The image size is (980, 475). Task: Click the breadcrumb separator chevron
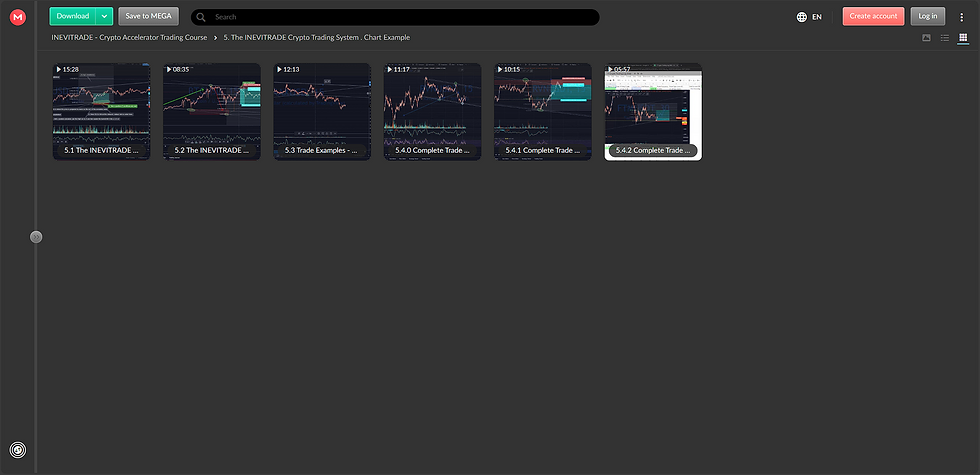coord(215,38)
